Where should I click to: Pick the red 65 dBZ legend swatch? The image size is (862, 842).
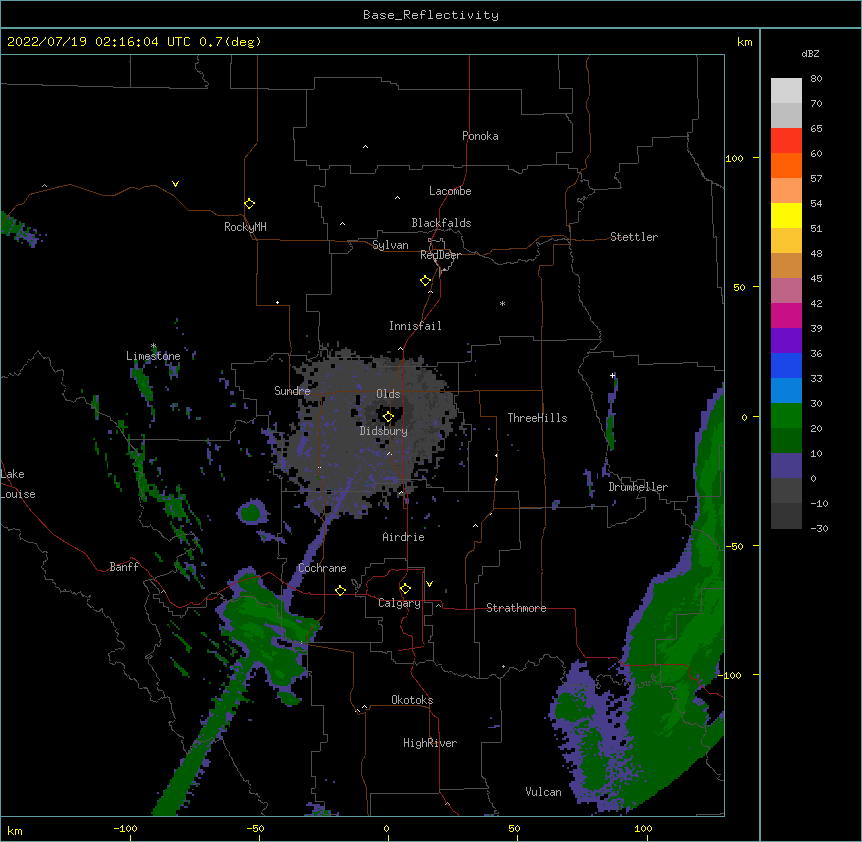(786, 140)
